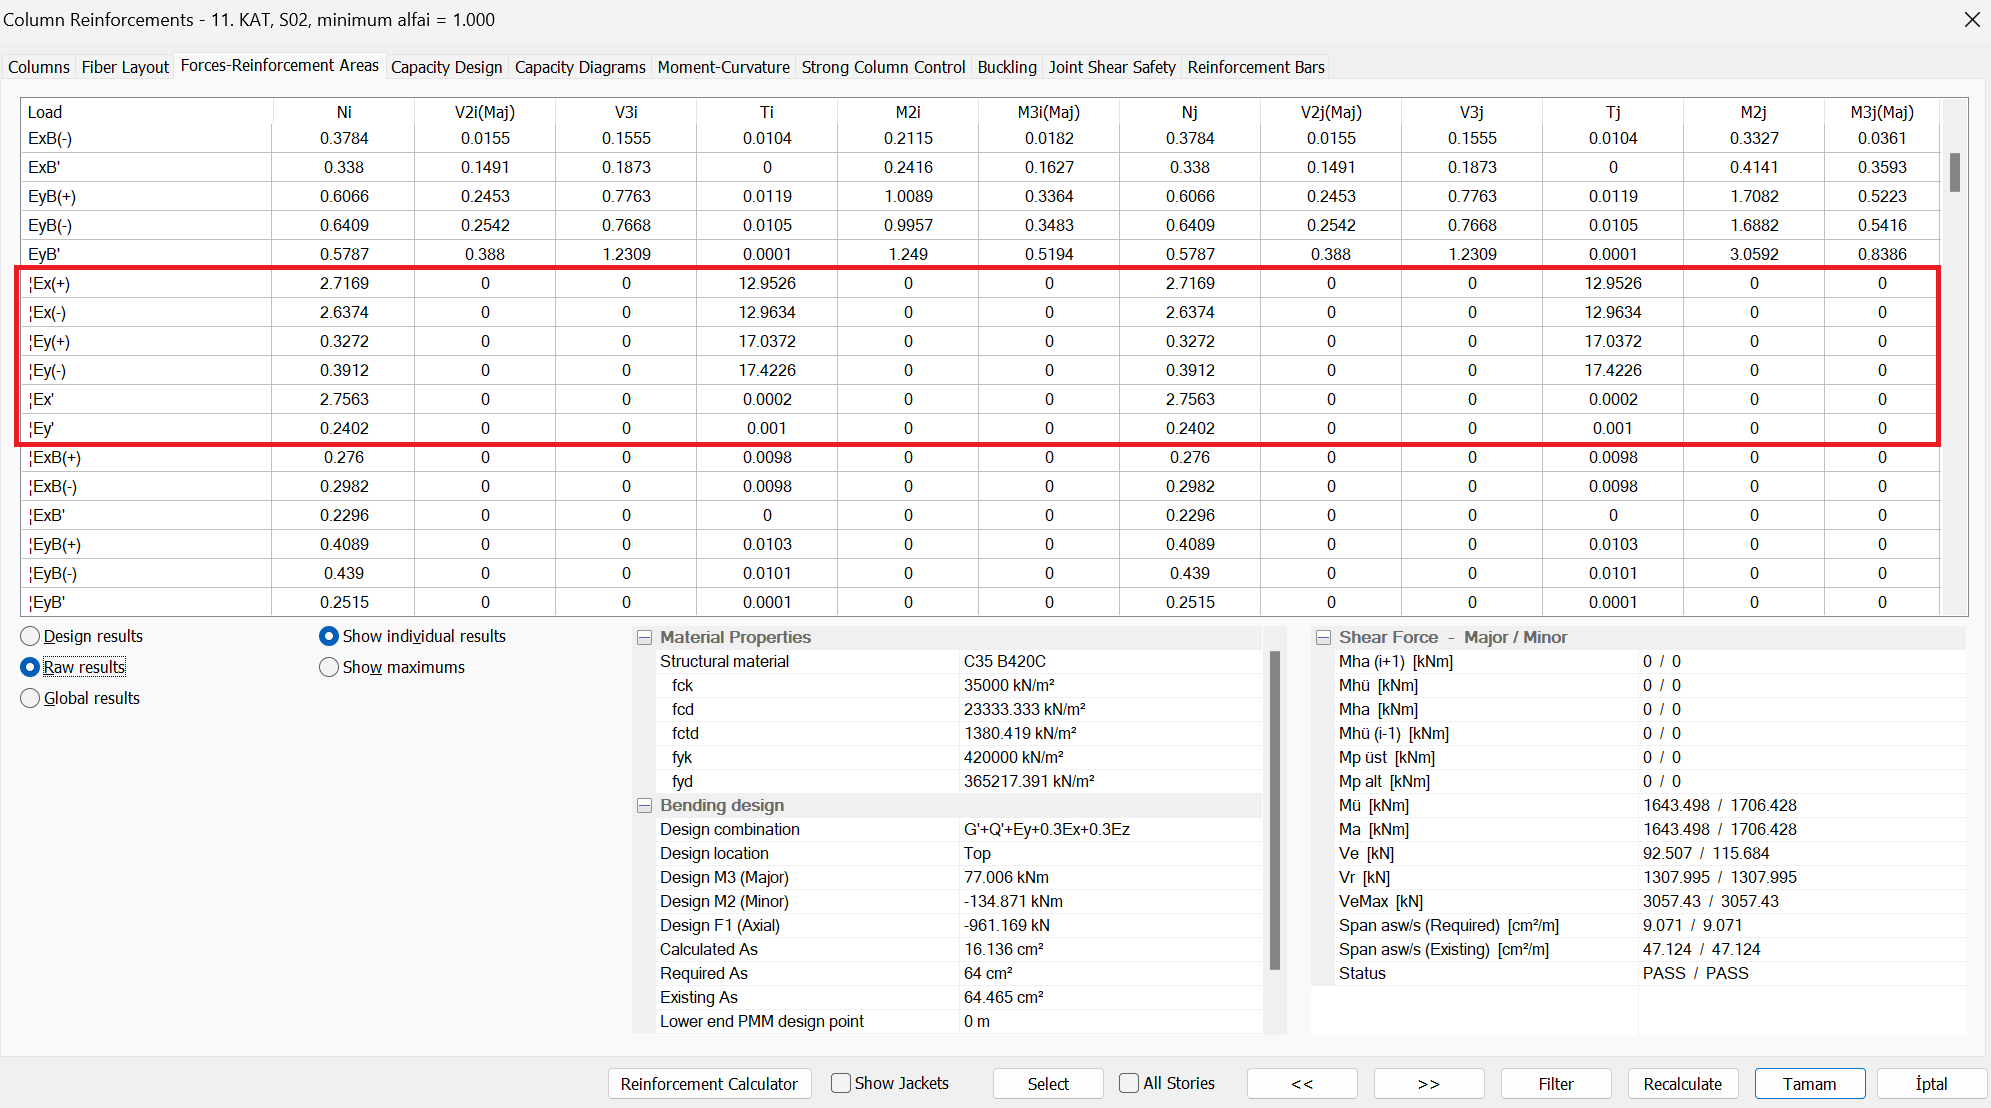Open the Filter button
This screenshot has width=1991, height=1108.
pyautogui.click(x=1555, y=1084)
